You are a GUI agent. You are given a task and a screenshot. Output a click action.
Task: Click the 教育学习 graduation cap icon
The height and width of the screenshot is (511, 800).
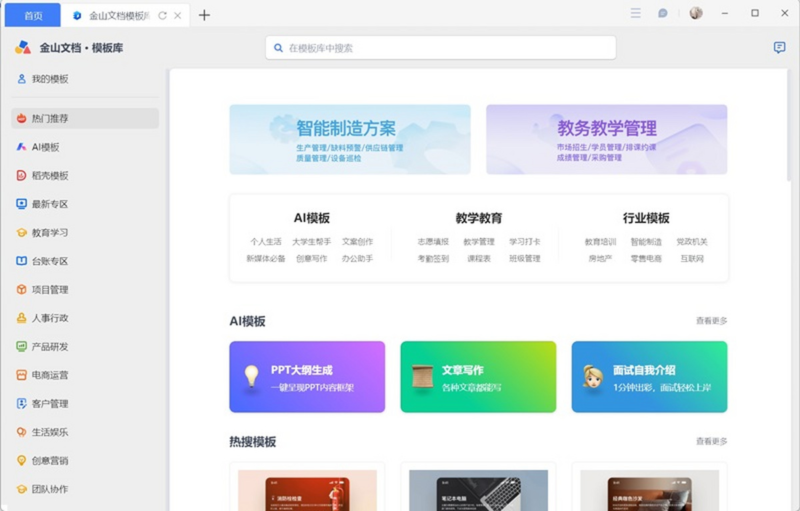(x=21, y=233)
